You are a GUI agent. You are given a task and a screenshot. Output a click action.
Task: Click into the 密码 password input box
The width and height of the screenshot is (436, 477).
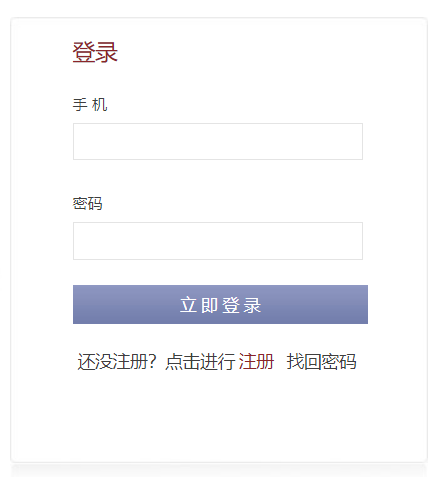tap(218, 241)
